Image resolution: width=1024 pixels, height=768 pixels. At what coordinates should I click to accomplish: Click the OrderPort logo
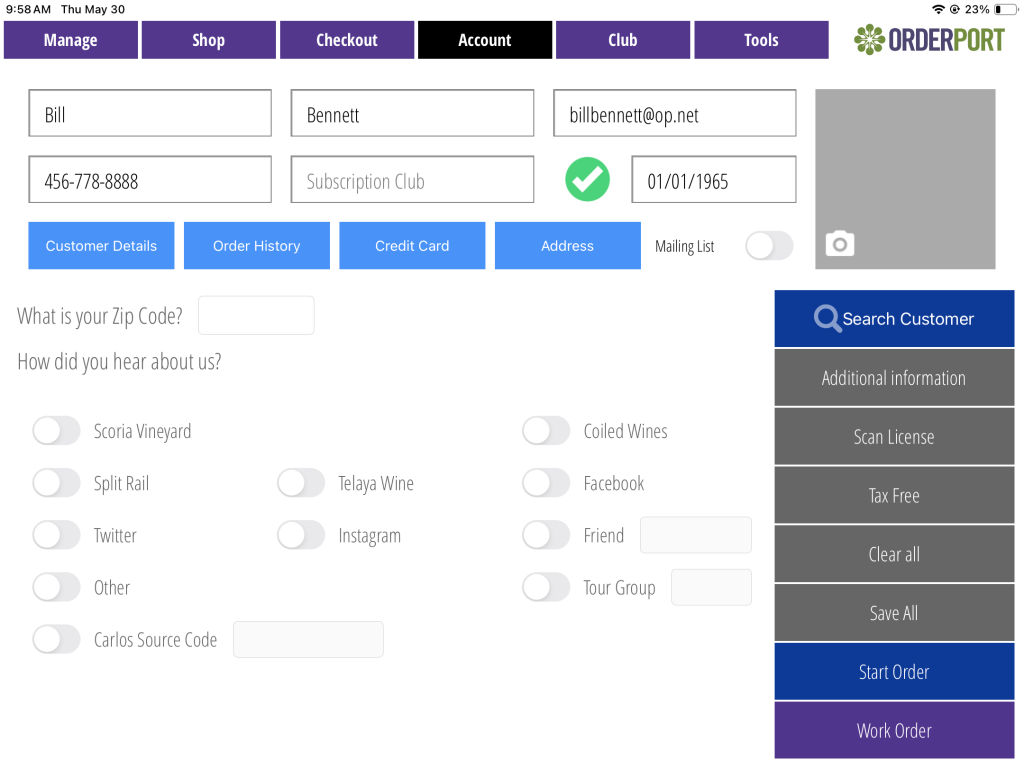pyautogui.click(x=929, y=40)
